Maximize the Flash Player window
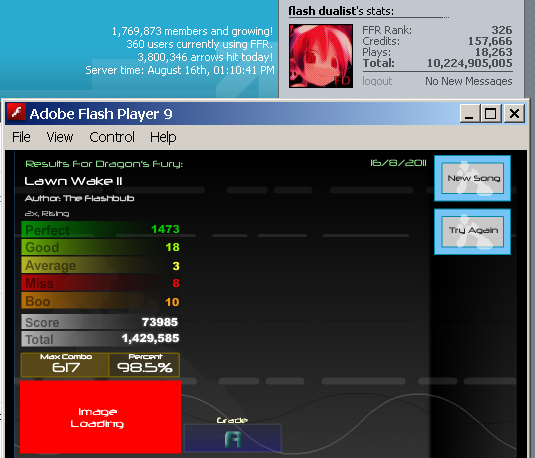The height and width of the screenshot is (458, 535). point(491,113)
